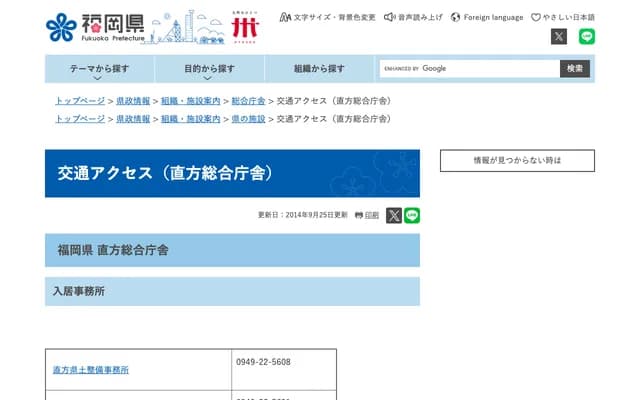Open the header X social icon
This screenshot has width=640, height=400.
click(x=559, y=36)
